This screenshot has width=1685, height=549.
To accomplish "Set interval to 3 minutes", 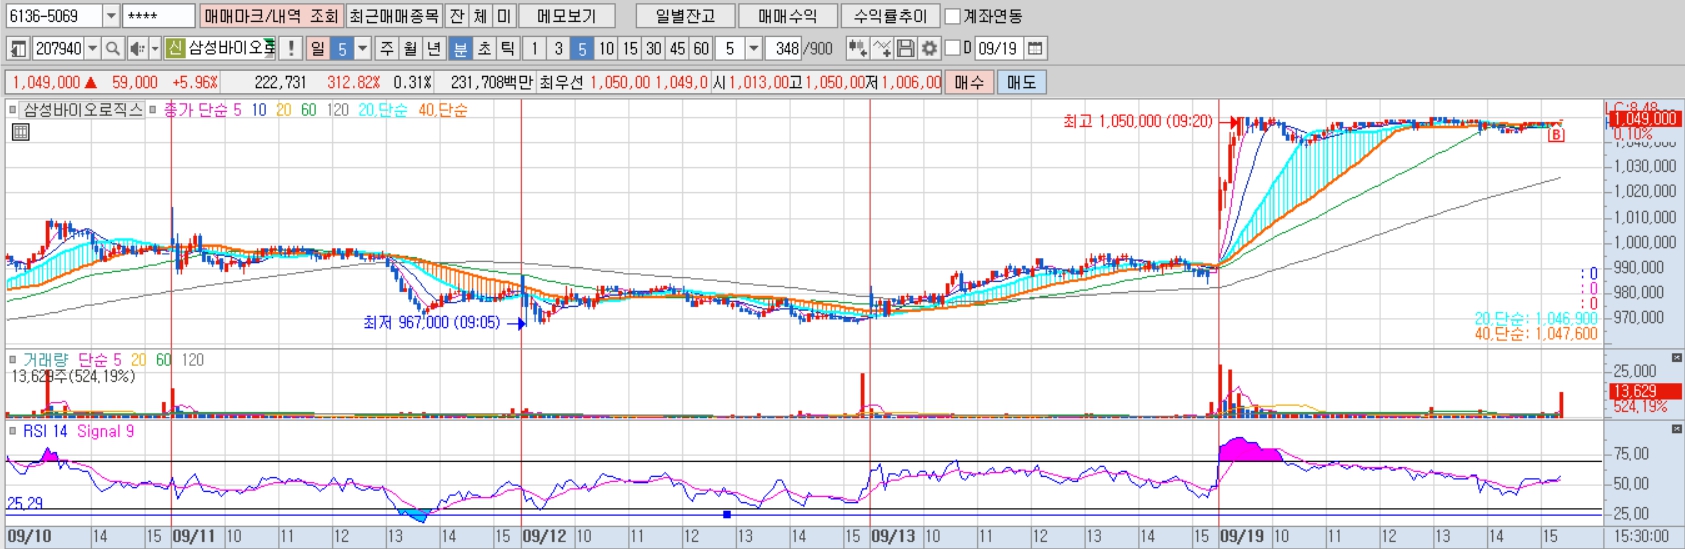I will tap(559, 48).
